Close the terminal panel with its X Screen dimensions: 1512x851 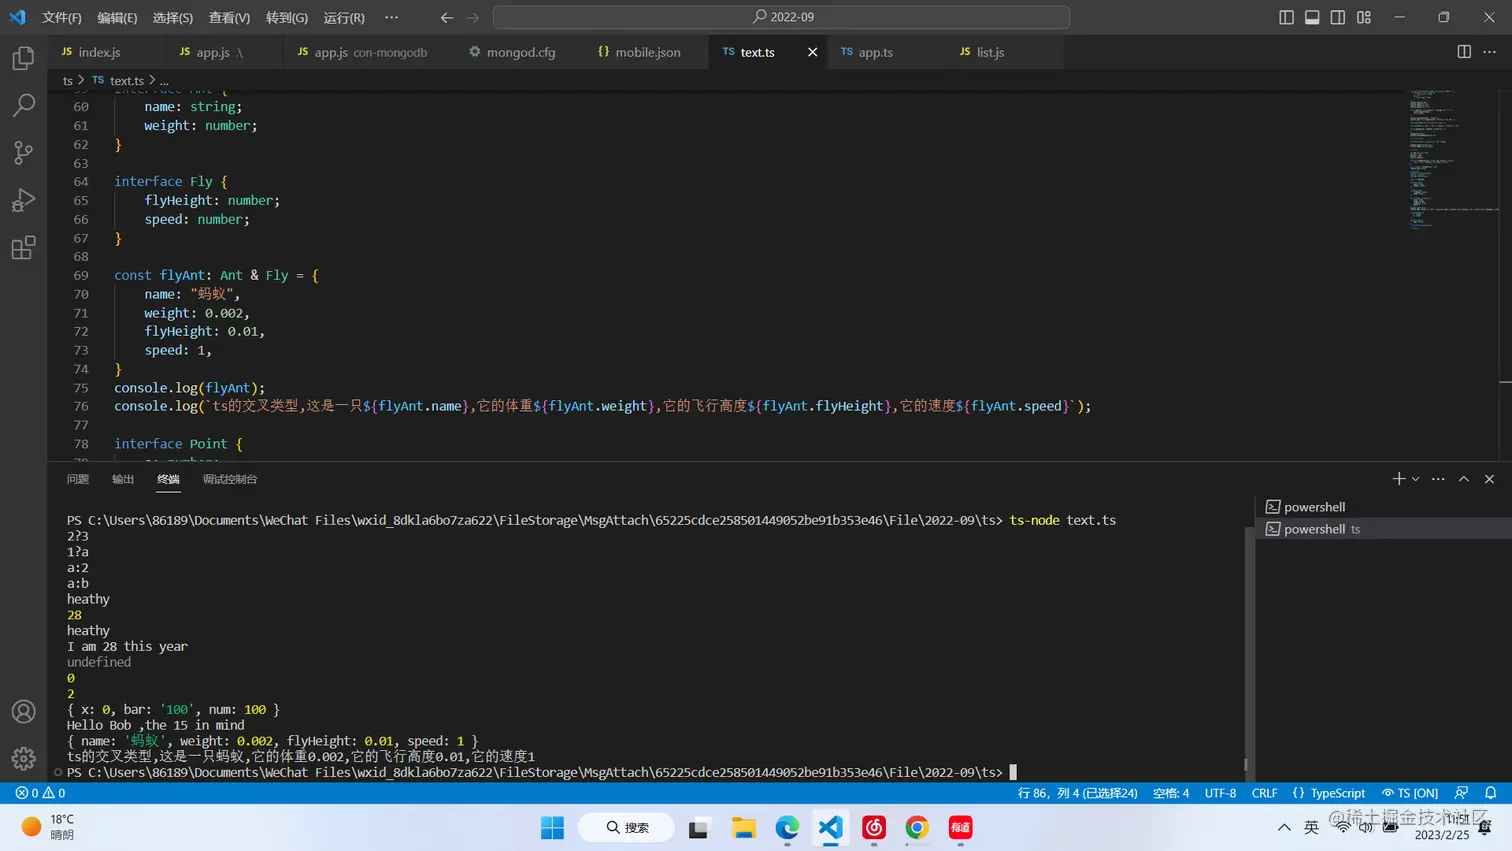pos(1489,479)
